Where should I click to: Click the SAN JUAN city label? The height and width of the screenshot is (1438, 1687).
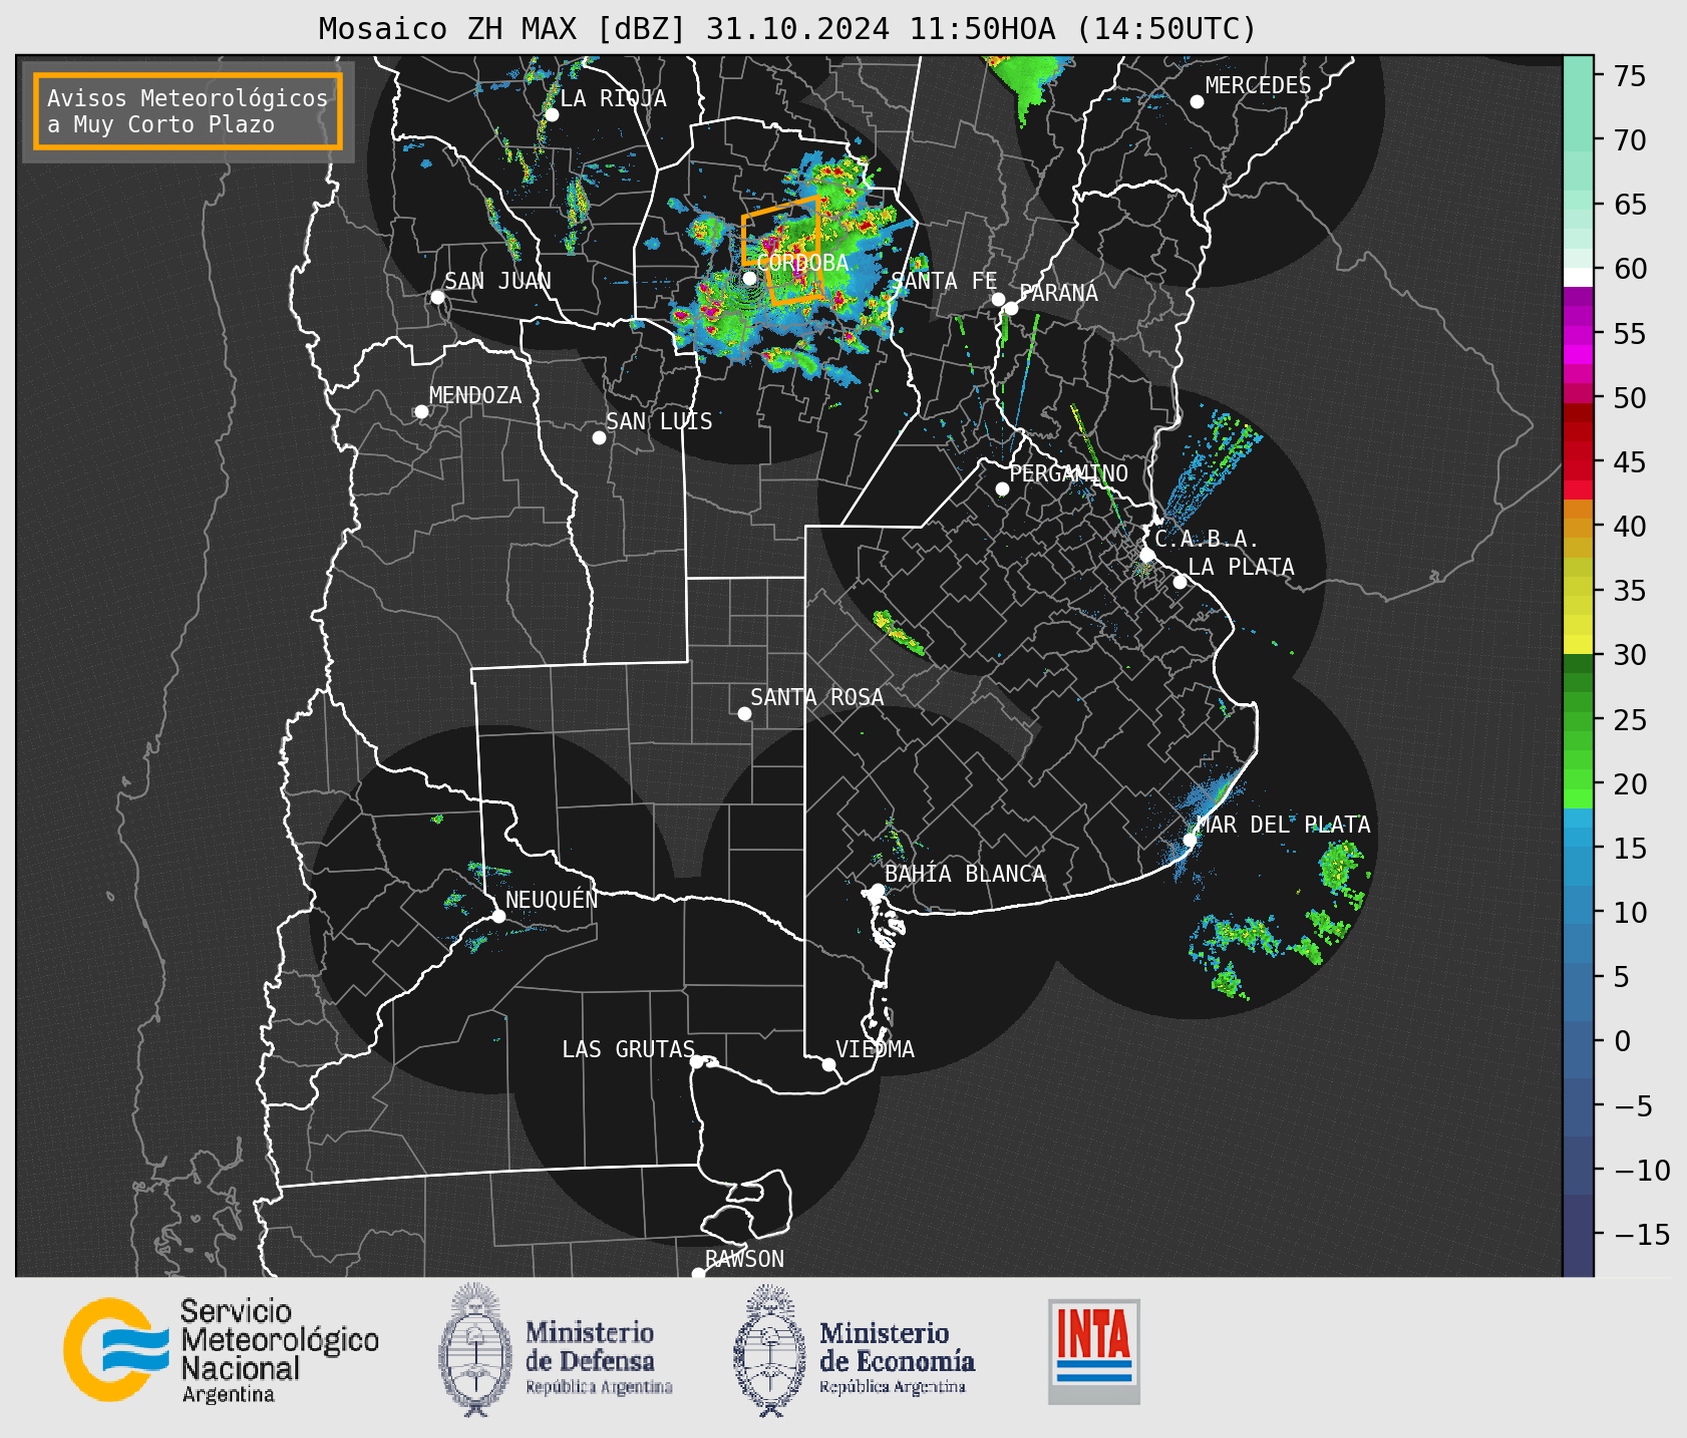[x=497, y=281]
